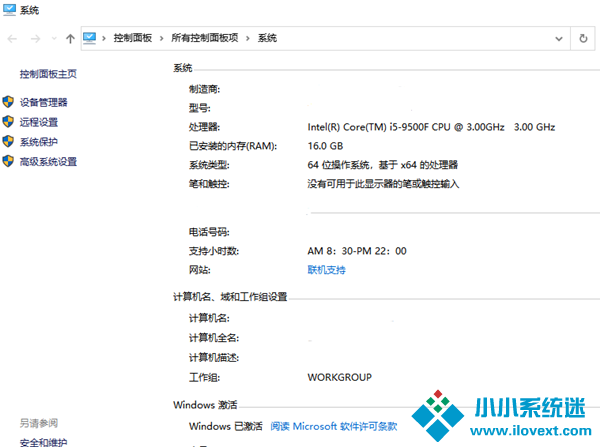Screen dimensions: 600x447
Task: Open 高级系统设置 from the sidebar
Action: pos(48,162)
